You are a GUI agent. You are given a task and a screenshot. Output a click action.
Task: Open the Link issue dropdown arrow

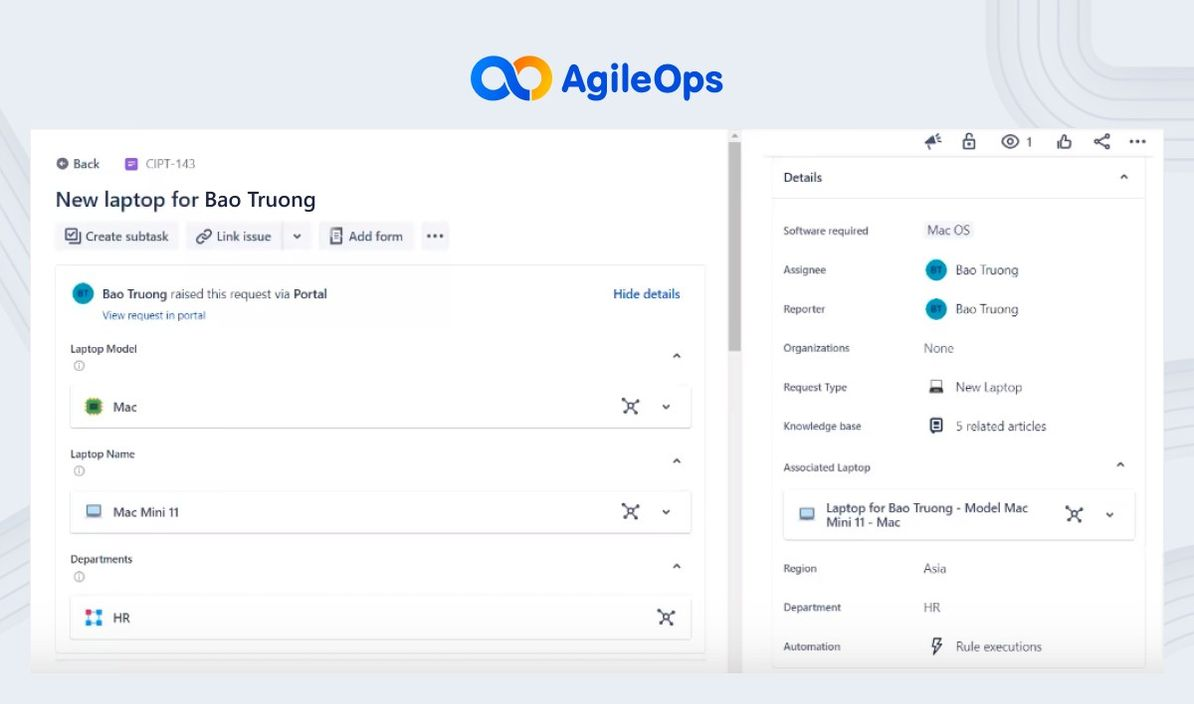tap(297, 236)
